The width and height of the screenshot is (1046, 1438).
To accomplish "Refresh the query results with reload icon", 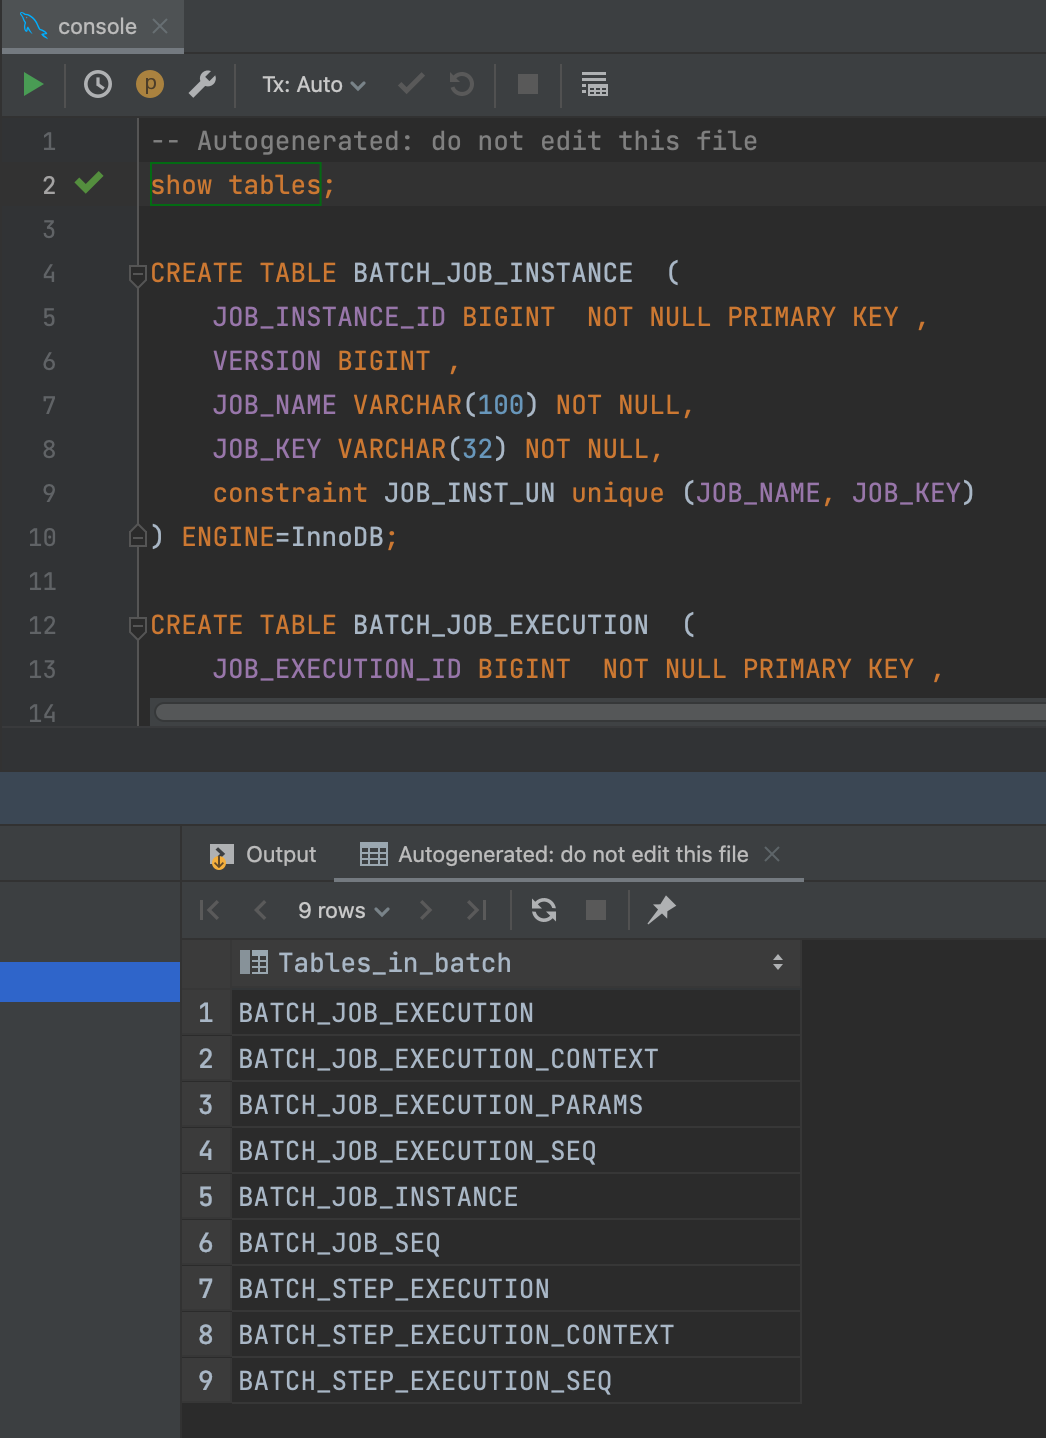I will (543, 910).
